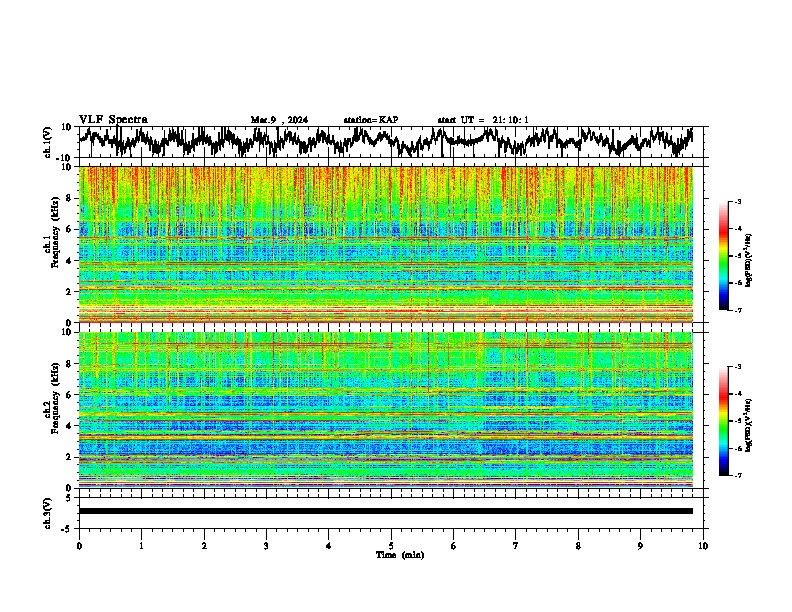Screen dimensions: 792x612
Task: Click the ch.2 color scale bar
Action: (724, 421)
